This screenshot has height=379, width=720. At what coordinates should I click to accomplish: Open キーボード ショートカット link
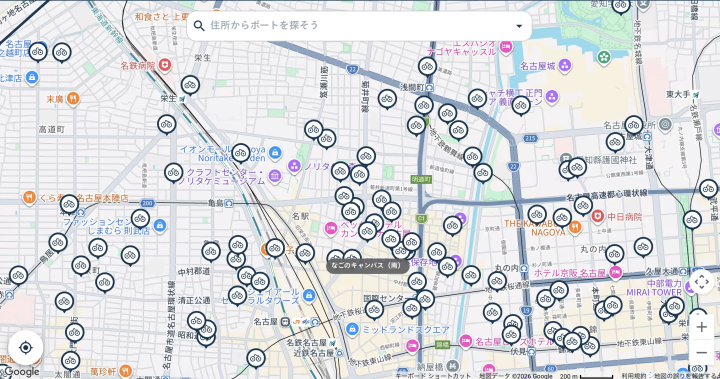(433, 376)
